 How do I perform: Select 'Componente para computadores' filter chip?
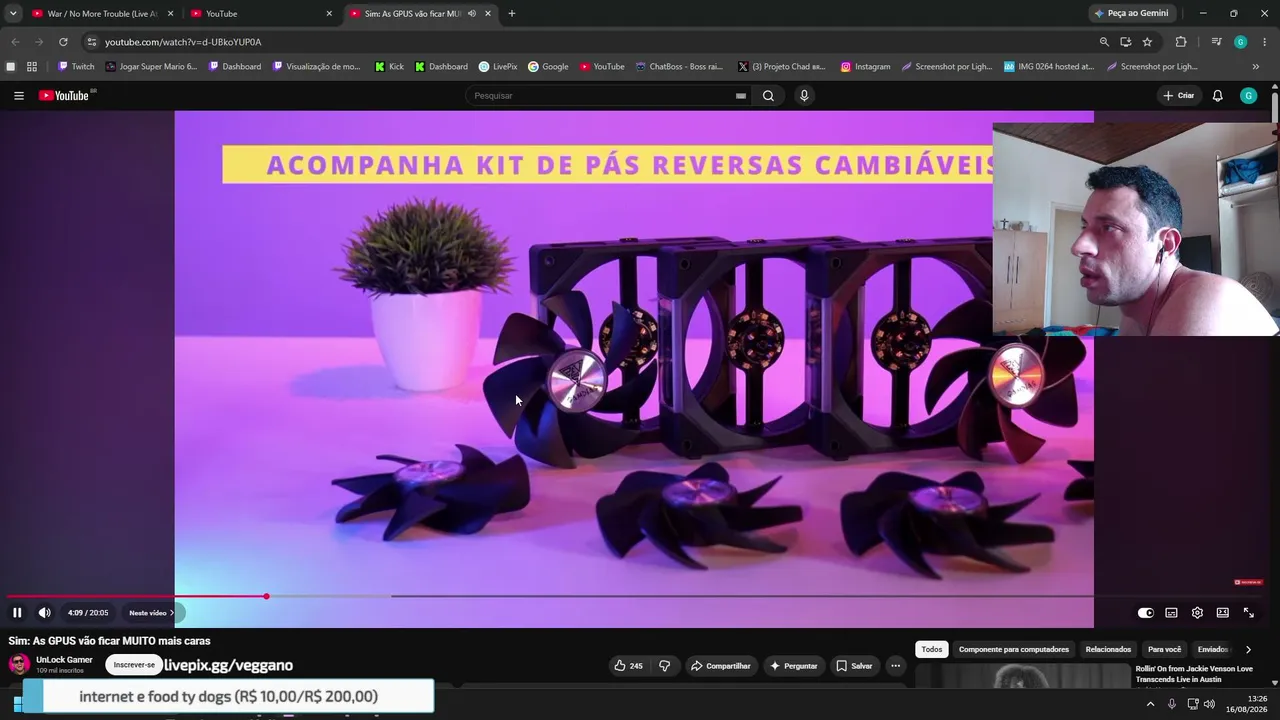pyautogui.click(x=1014, y=650)
